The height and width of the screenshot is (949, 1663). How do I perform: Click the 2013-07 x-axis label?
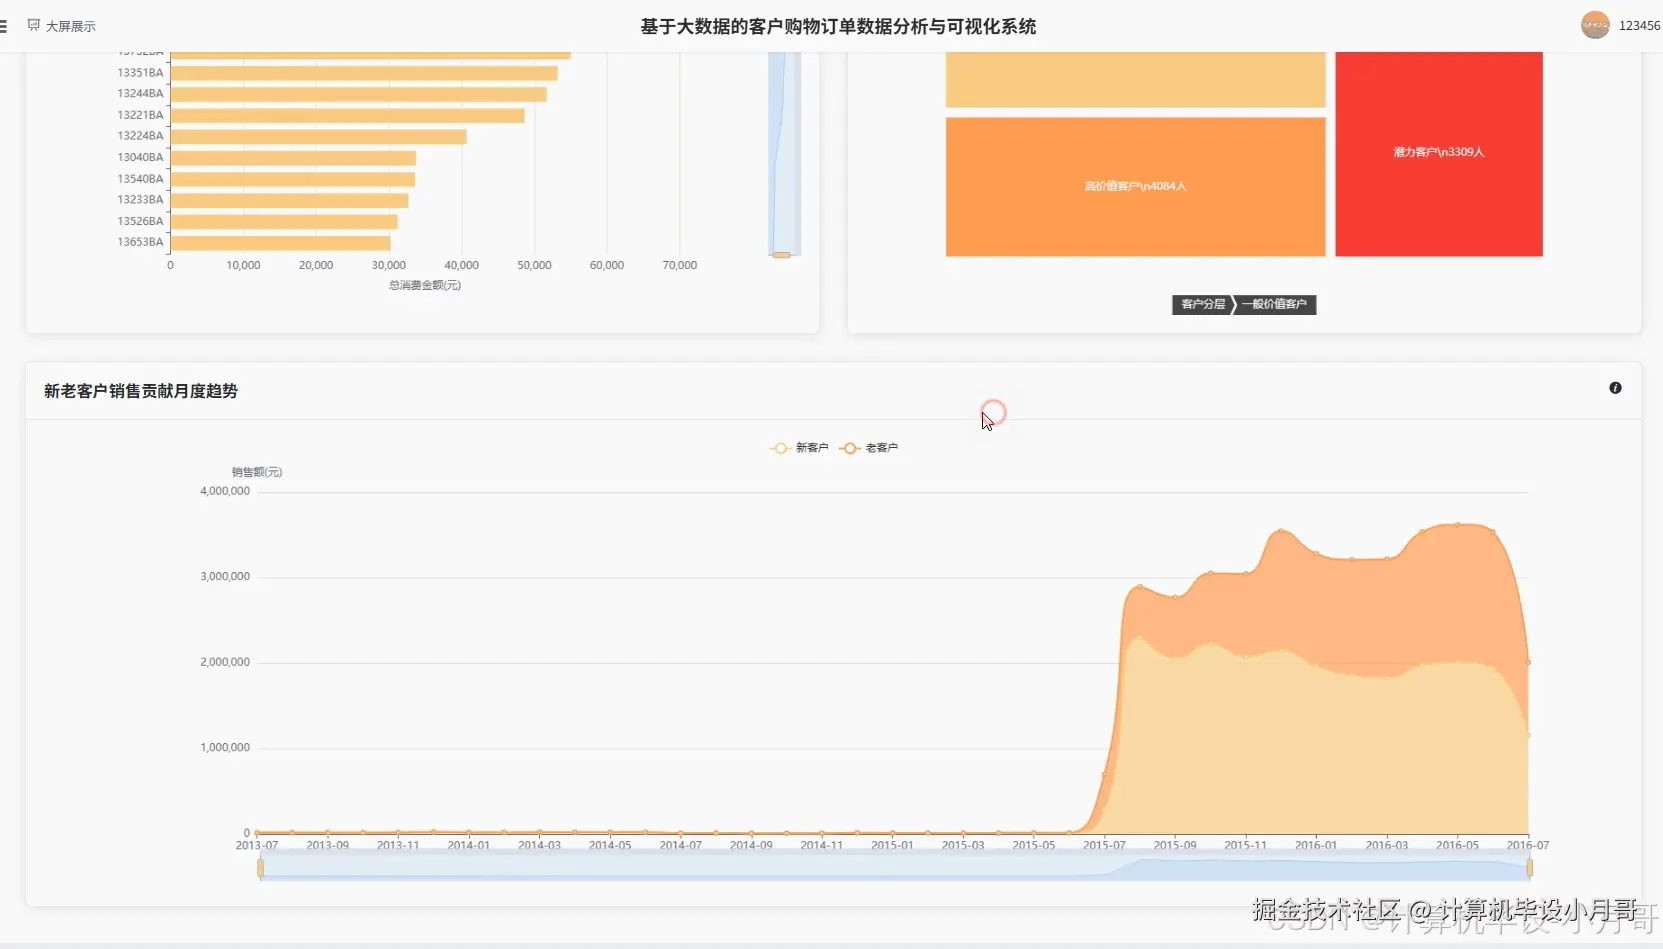tap(257, 846)
